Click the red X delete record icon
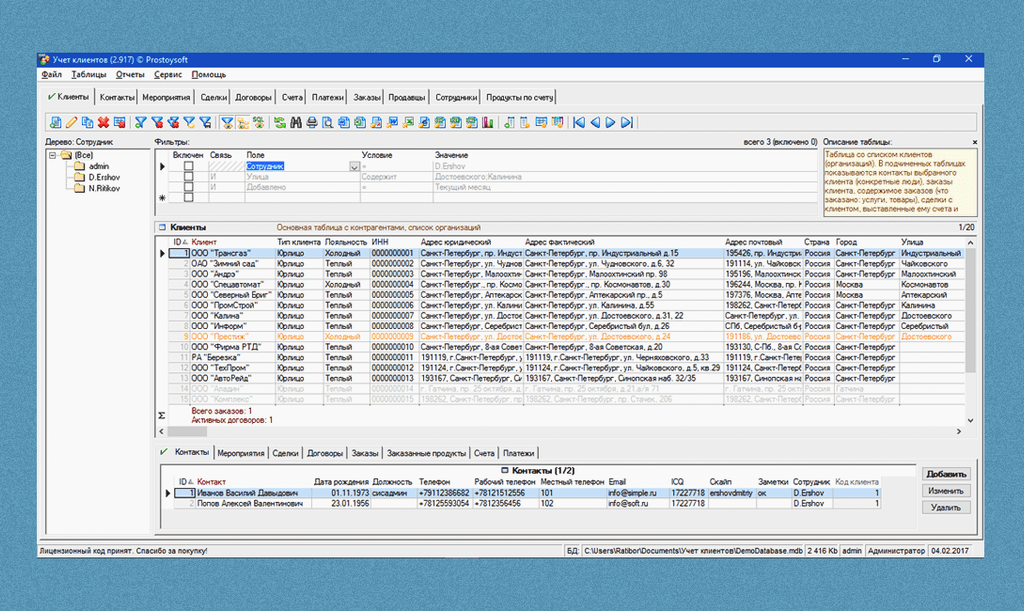 tap(103, 123)
